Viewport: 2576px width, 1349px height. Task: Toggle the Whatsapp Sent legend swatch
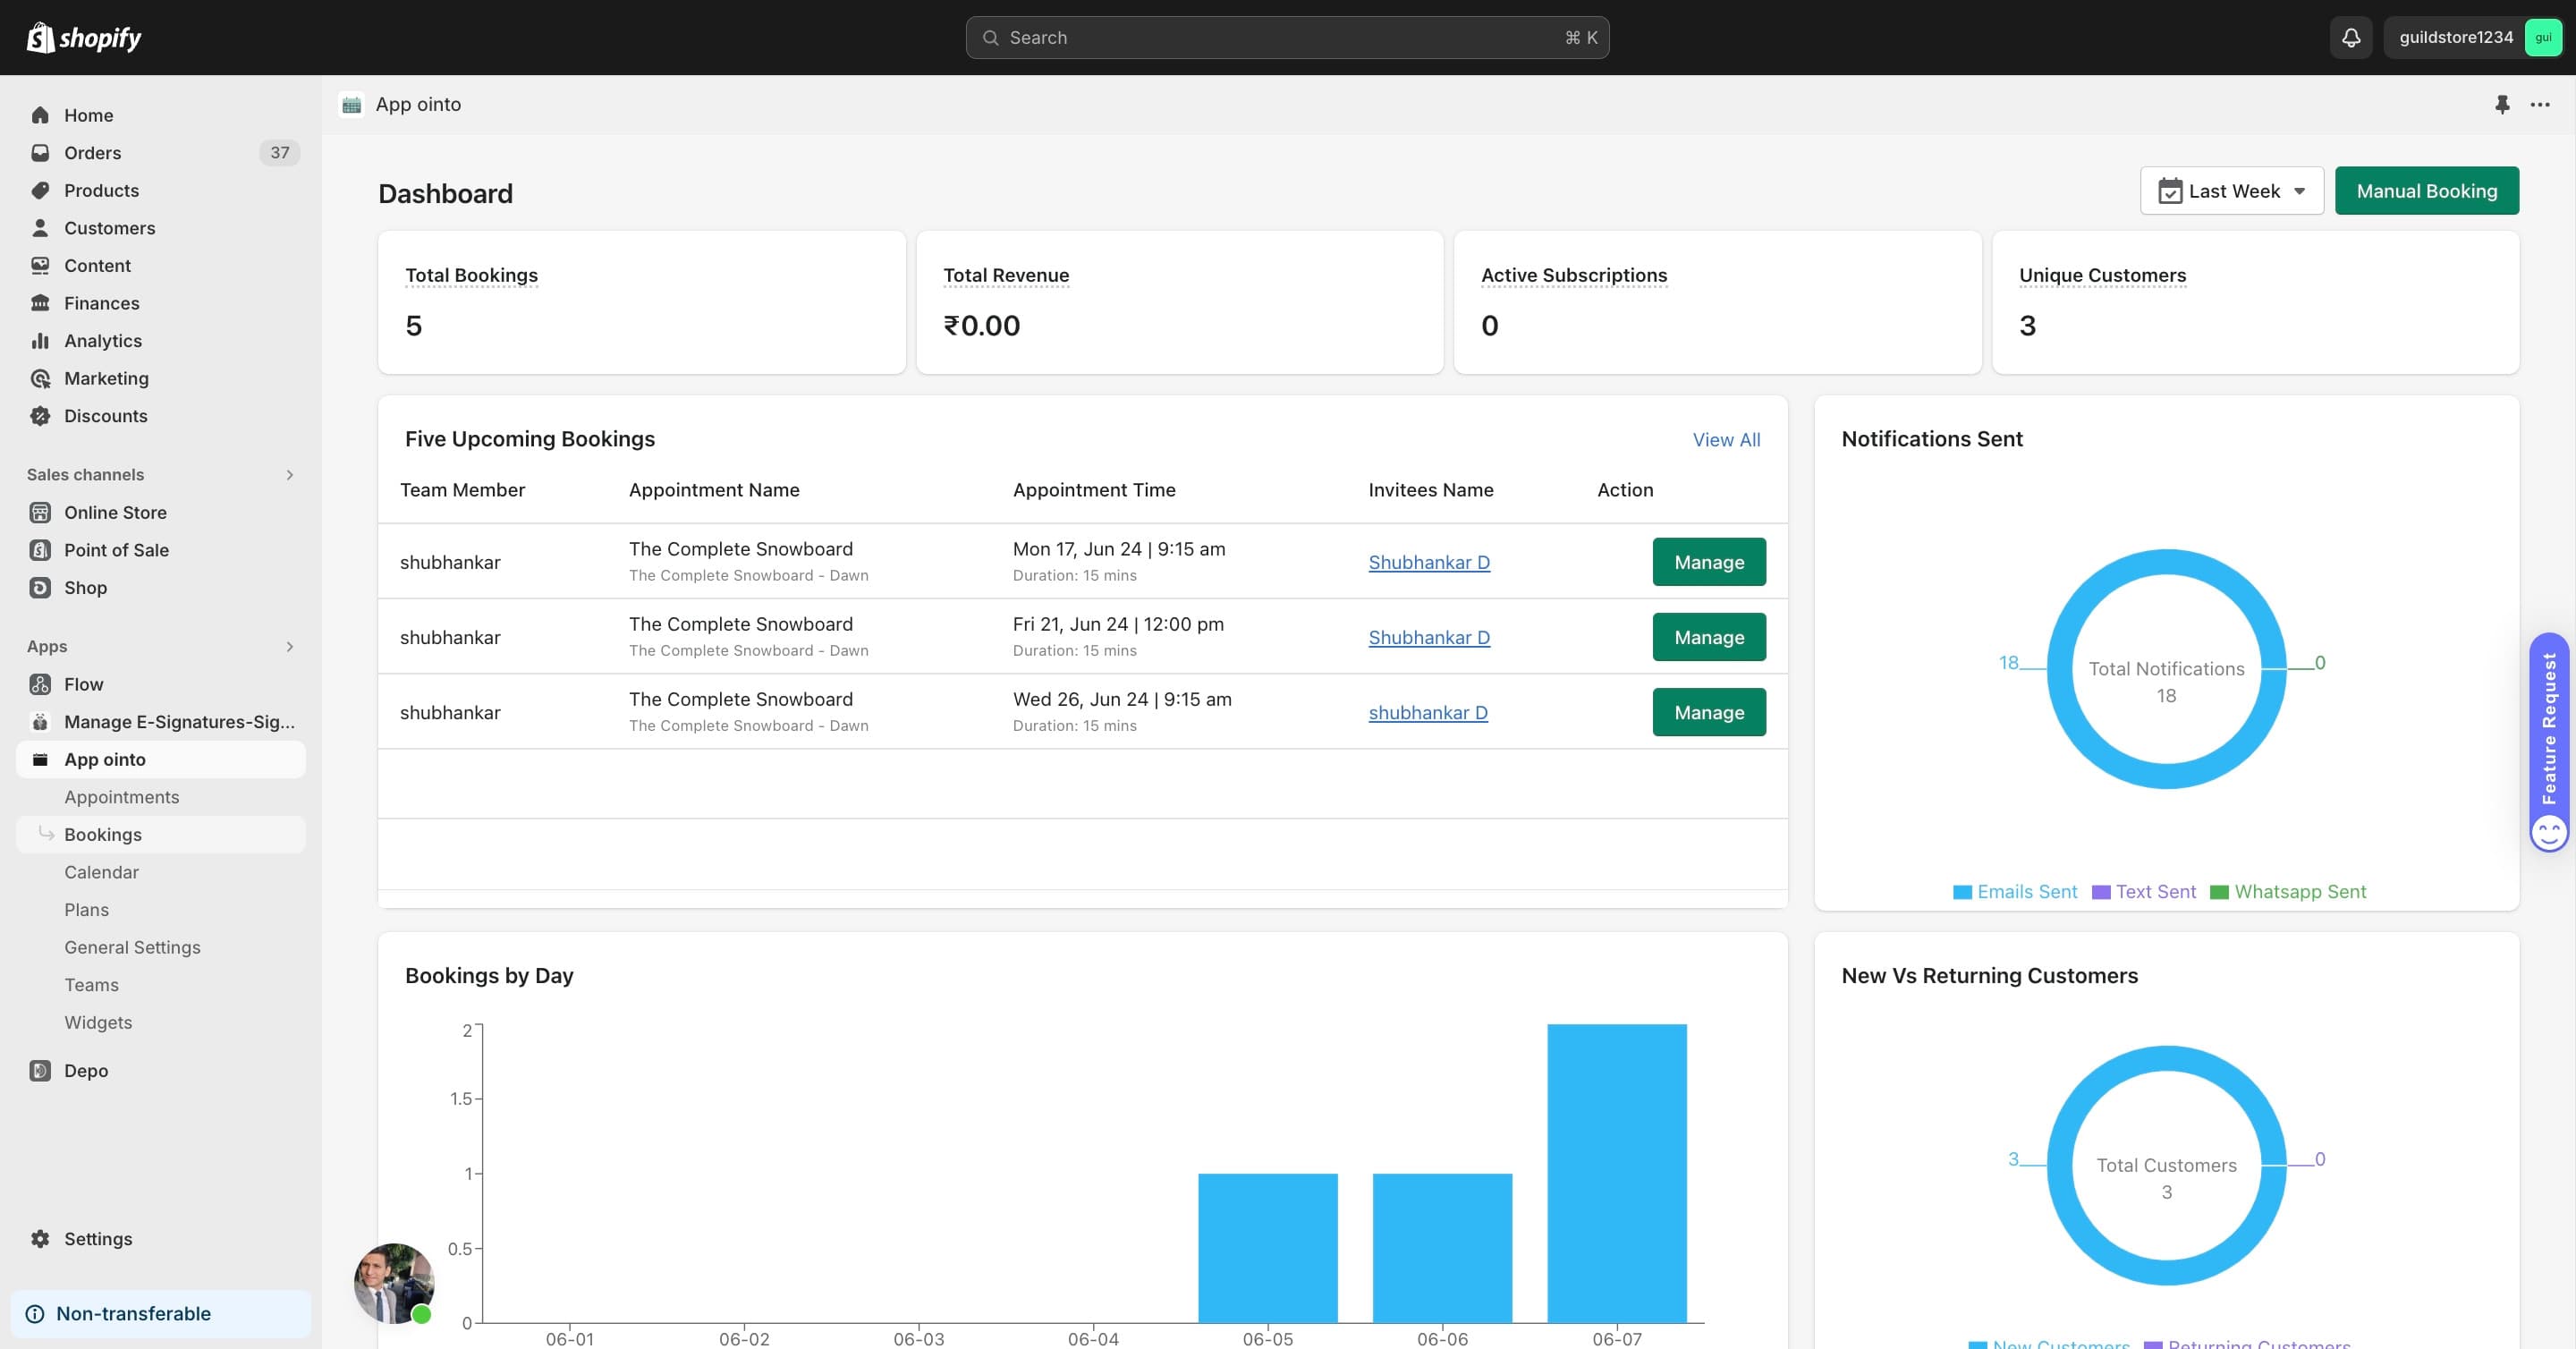2219,892
